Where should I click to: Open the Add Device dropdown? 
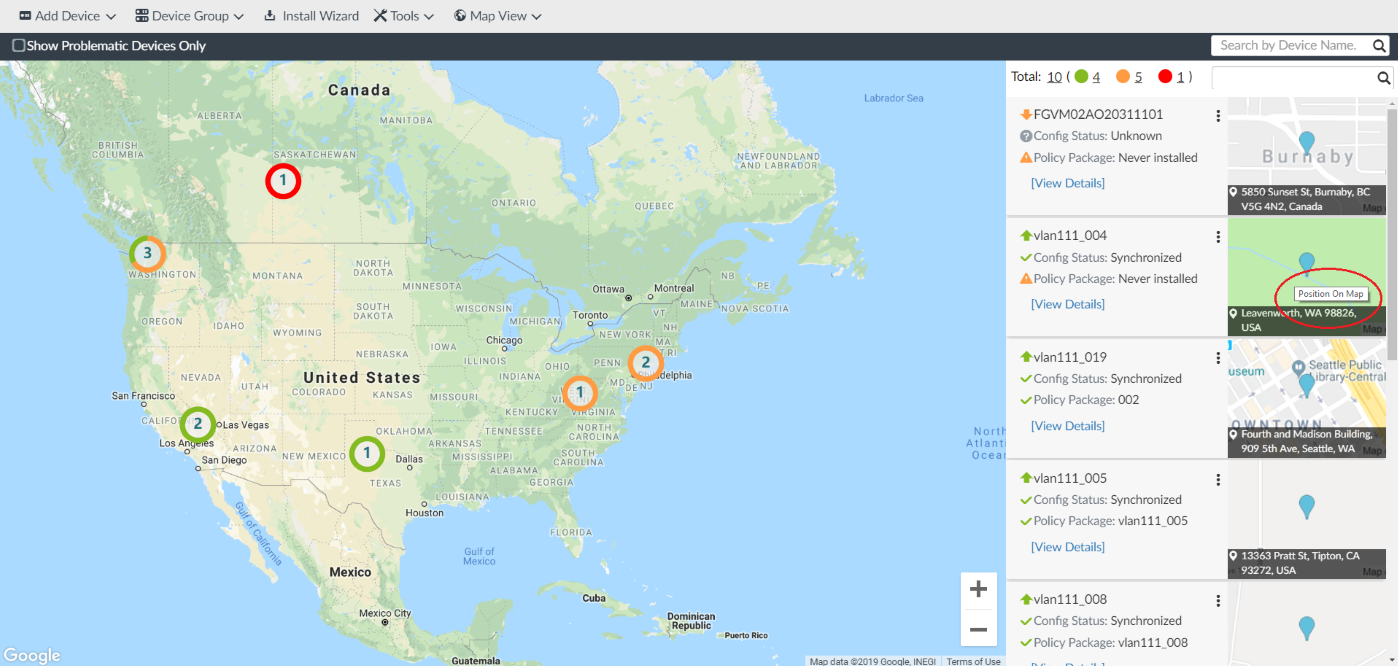coord(109,15)
